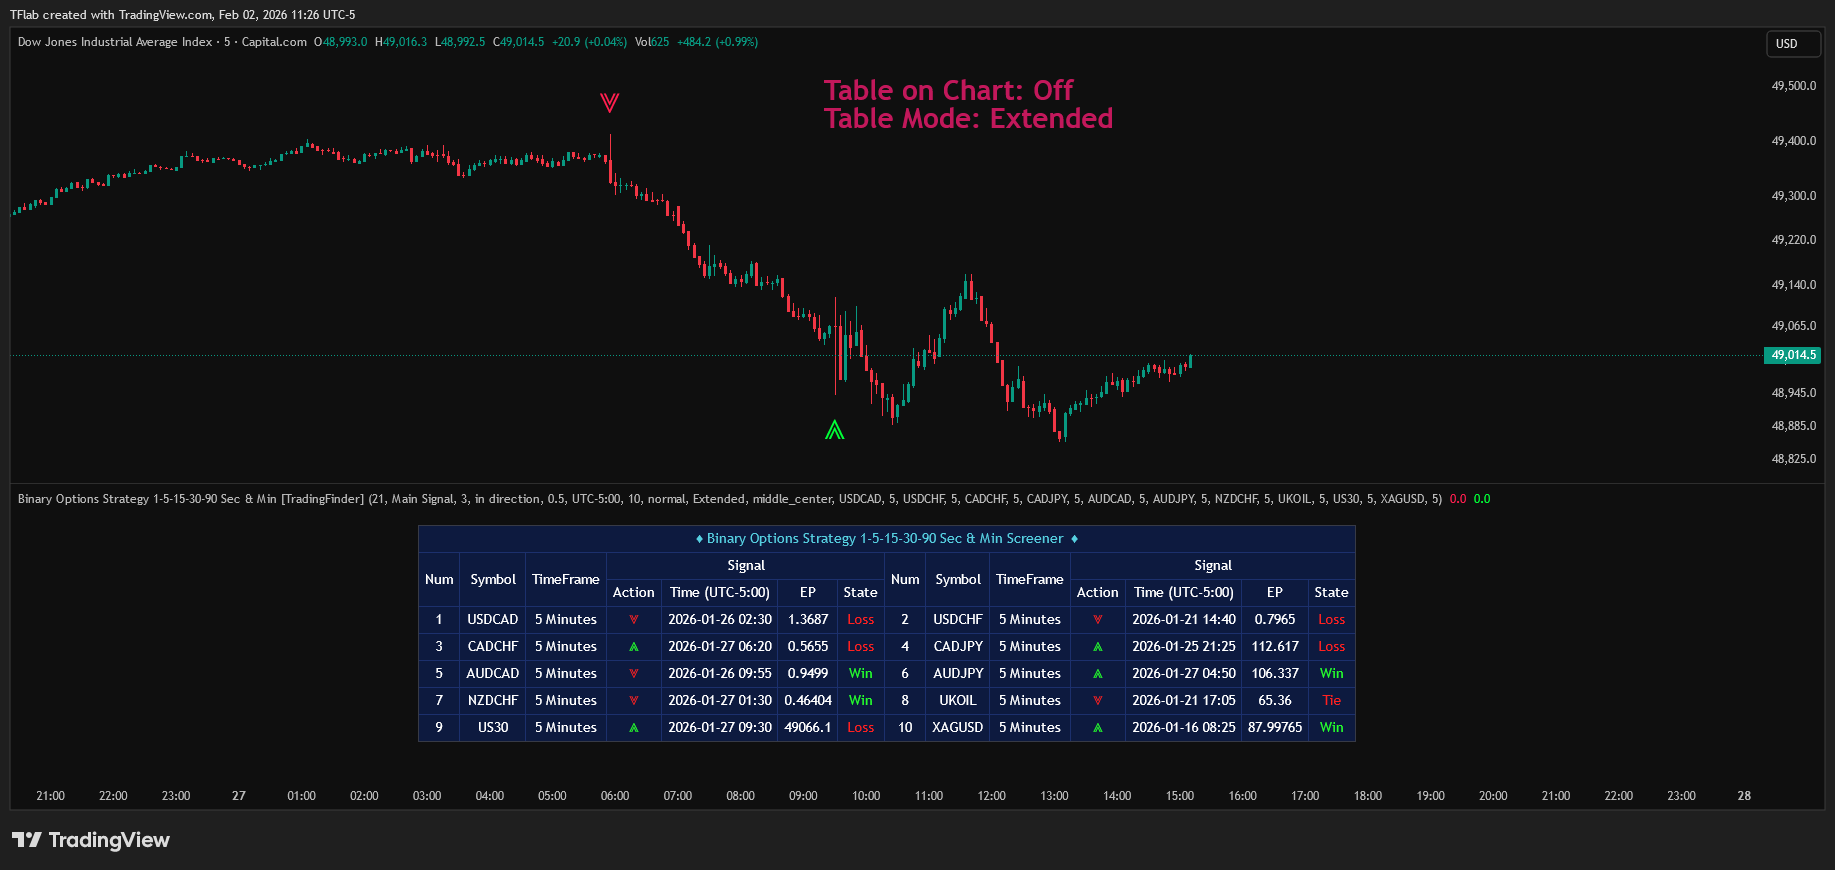Click the USDCHF row's red action arrow

pyautogui.click(x=1097, y=620)
